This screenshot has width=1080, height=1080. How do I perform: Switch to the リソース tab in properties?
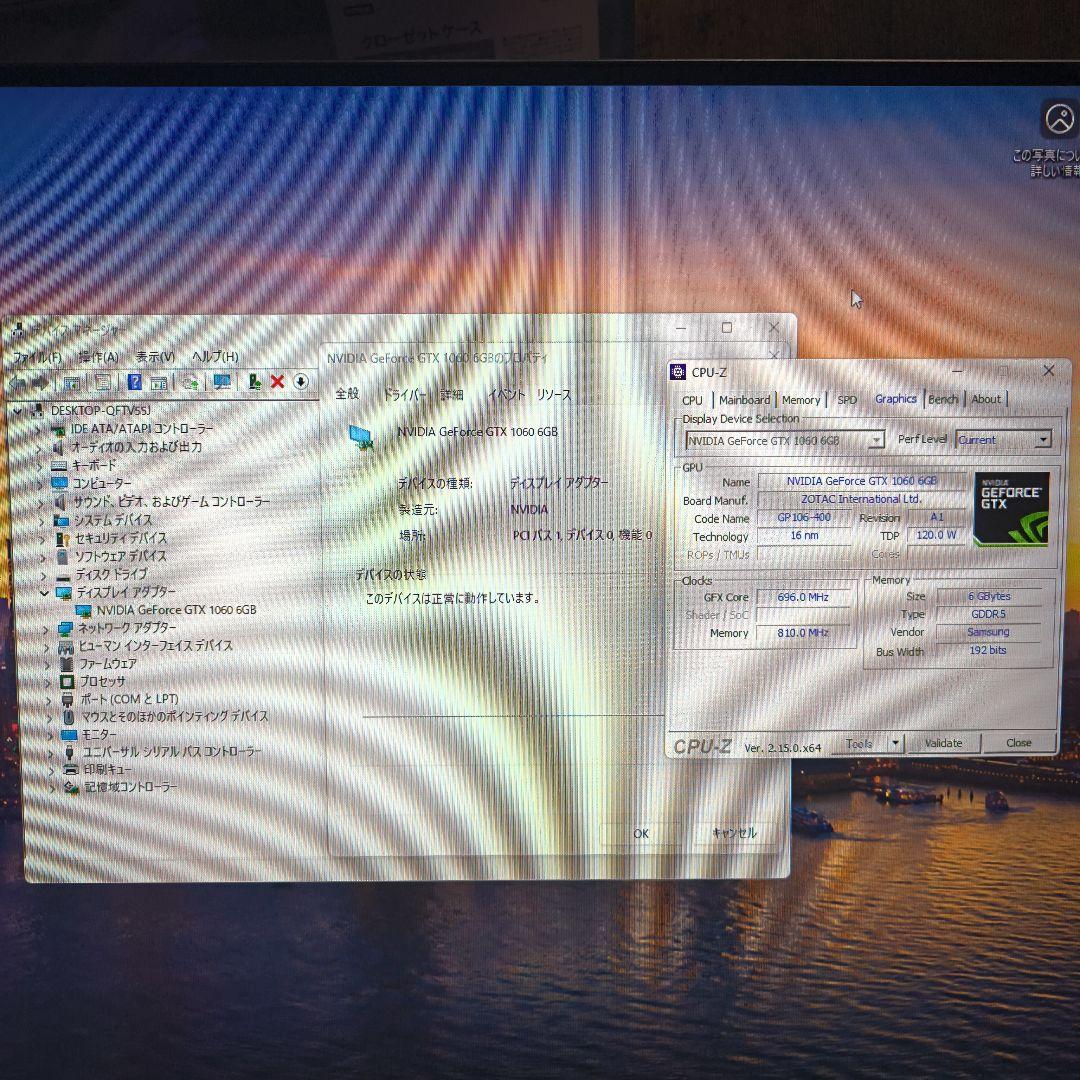[x=554, y=395]
